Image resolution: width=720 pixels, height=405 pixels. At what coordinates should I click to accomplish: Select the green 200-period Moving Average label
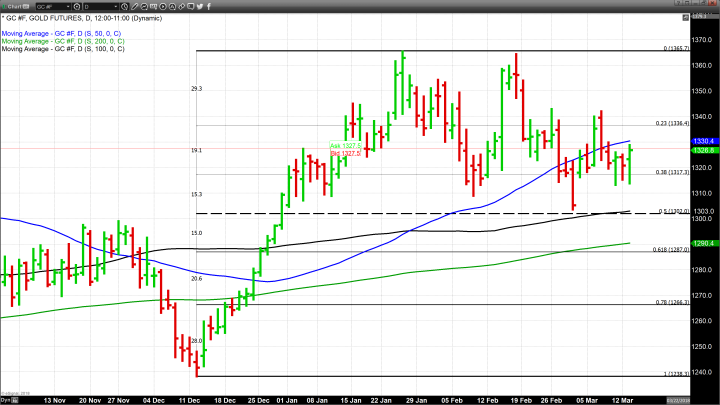64,41
